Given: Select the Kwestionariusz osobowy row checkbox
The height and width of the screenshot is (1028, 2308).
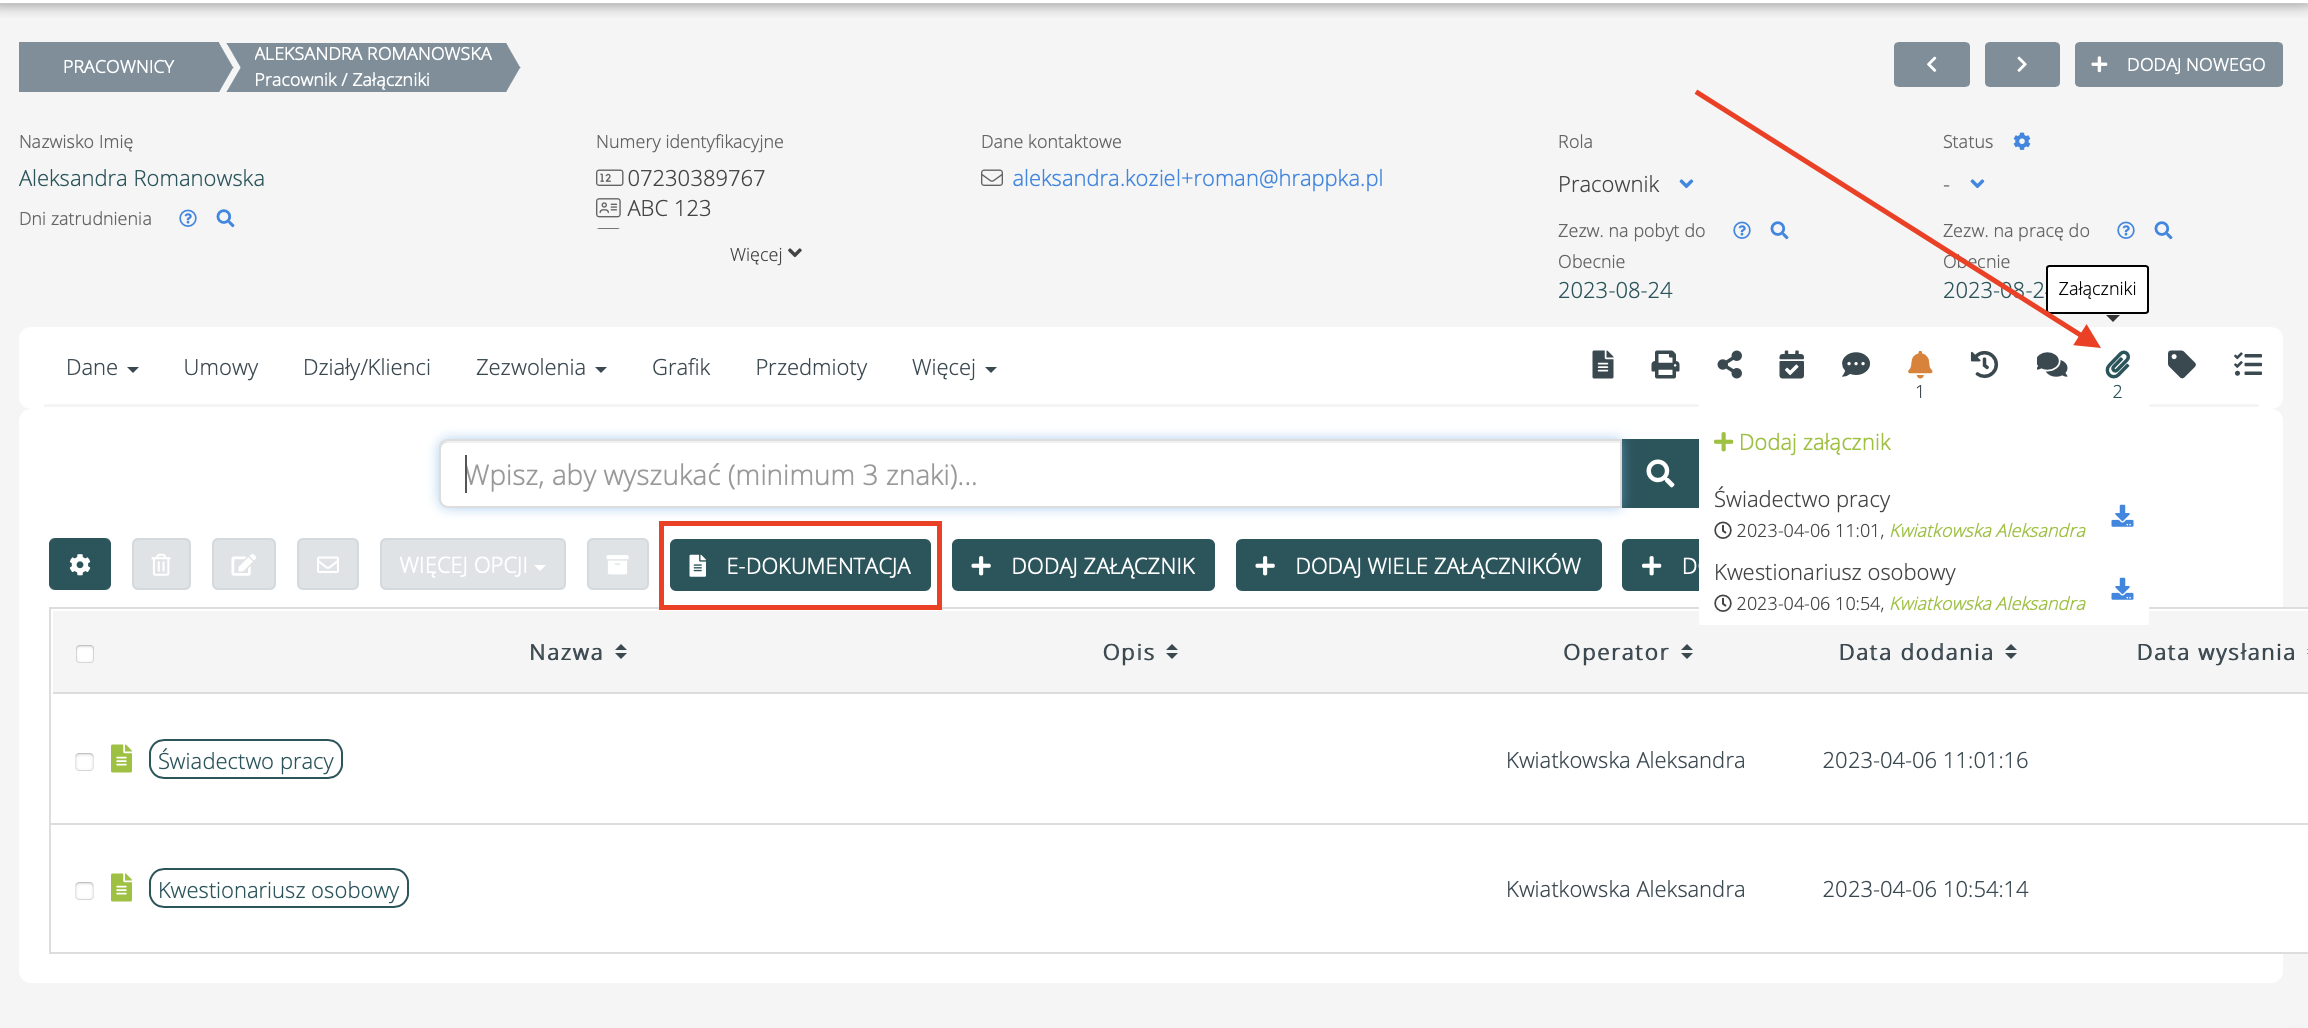Looking at the screenshot, I should pos(85,891).
